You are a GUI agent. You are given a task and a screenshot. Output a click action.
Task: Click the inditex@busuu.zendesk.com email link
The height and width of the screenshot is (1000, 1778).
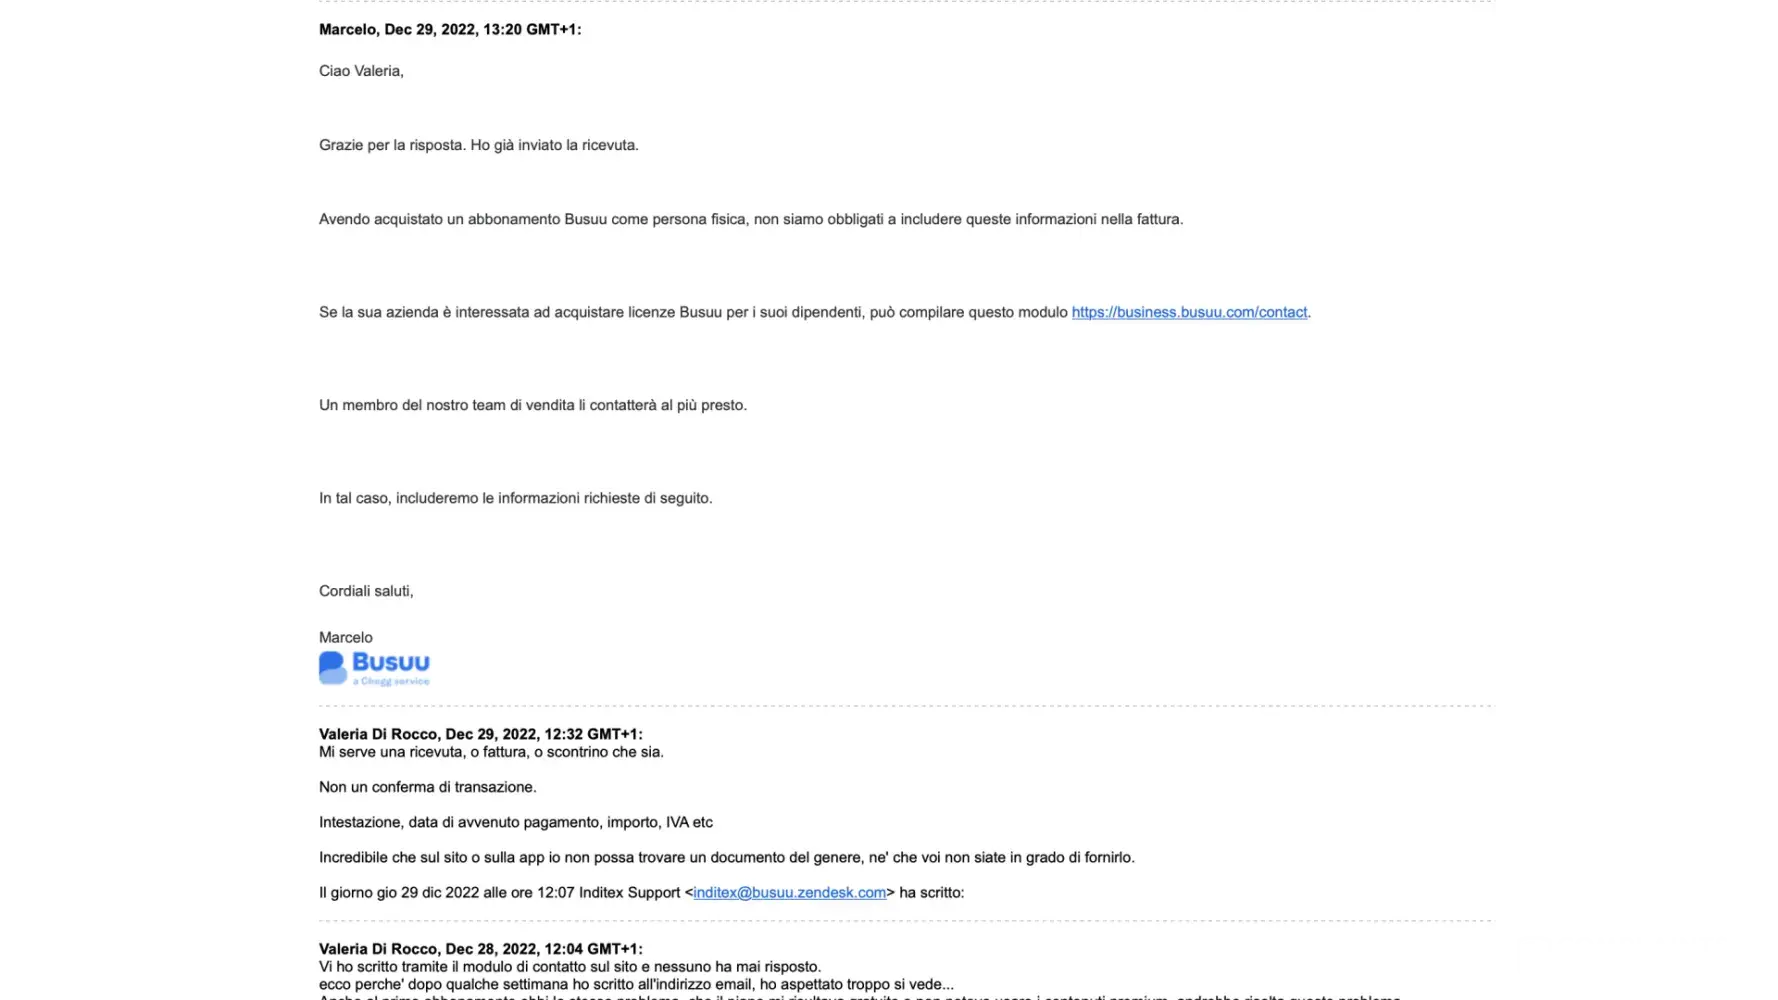(x=789, y=893)
